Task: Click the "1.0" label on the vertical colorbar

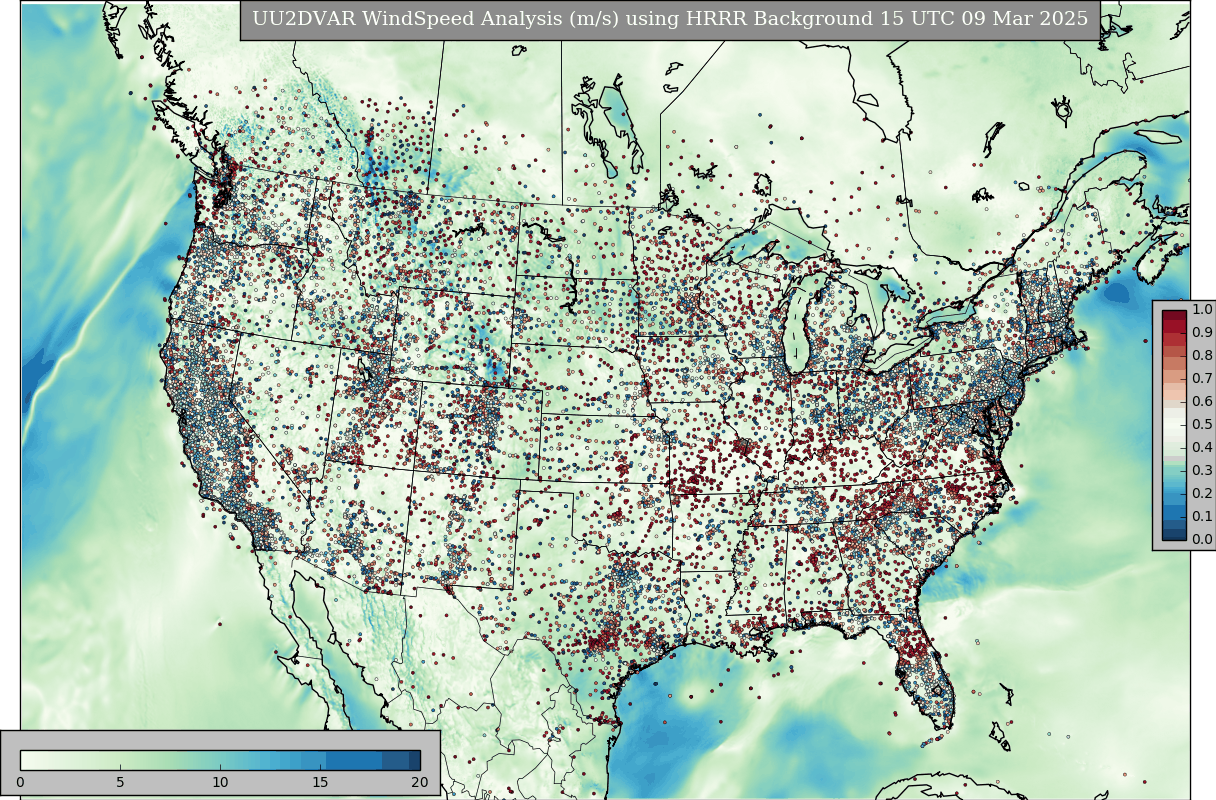Action: (1202, 310)
